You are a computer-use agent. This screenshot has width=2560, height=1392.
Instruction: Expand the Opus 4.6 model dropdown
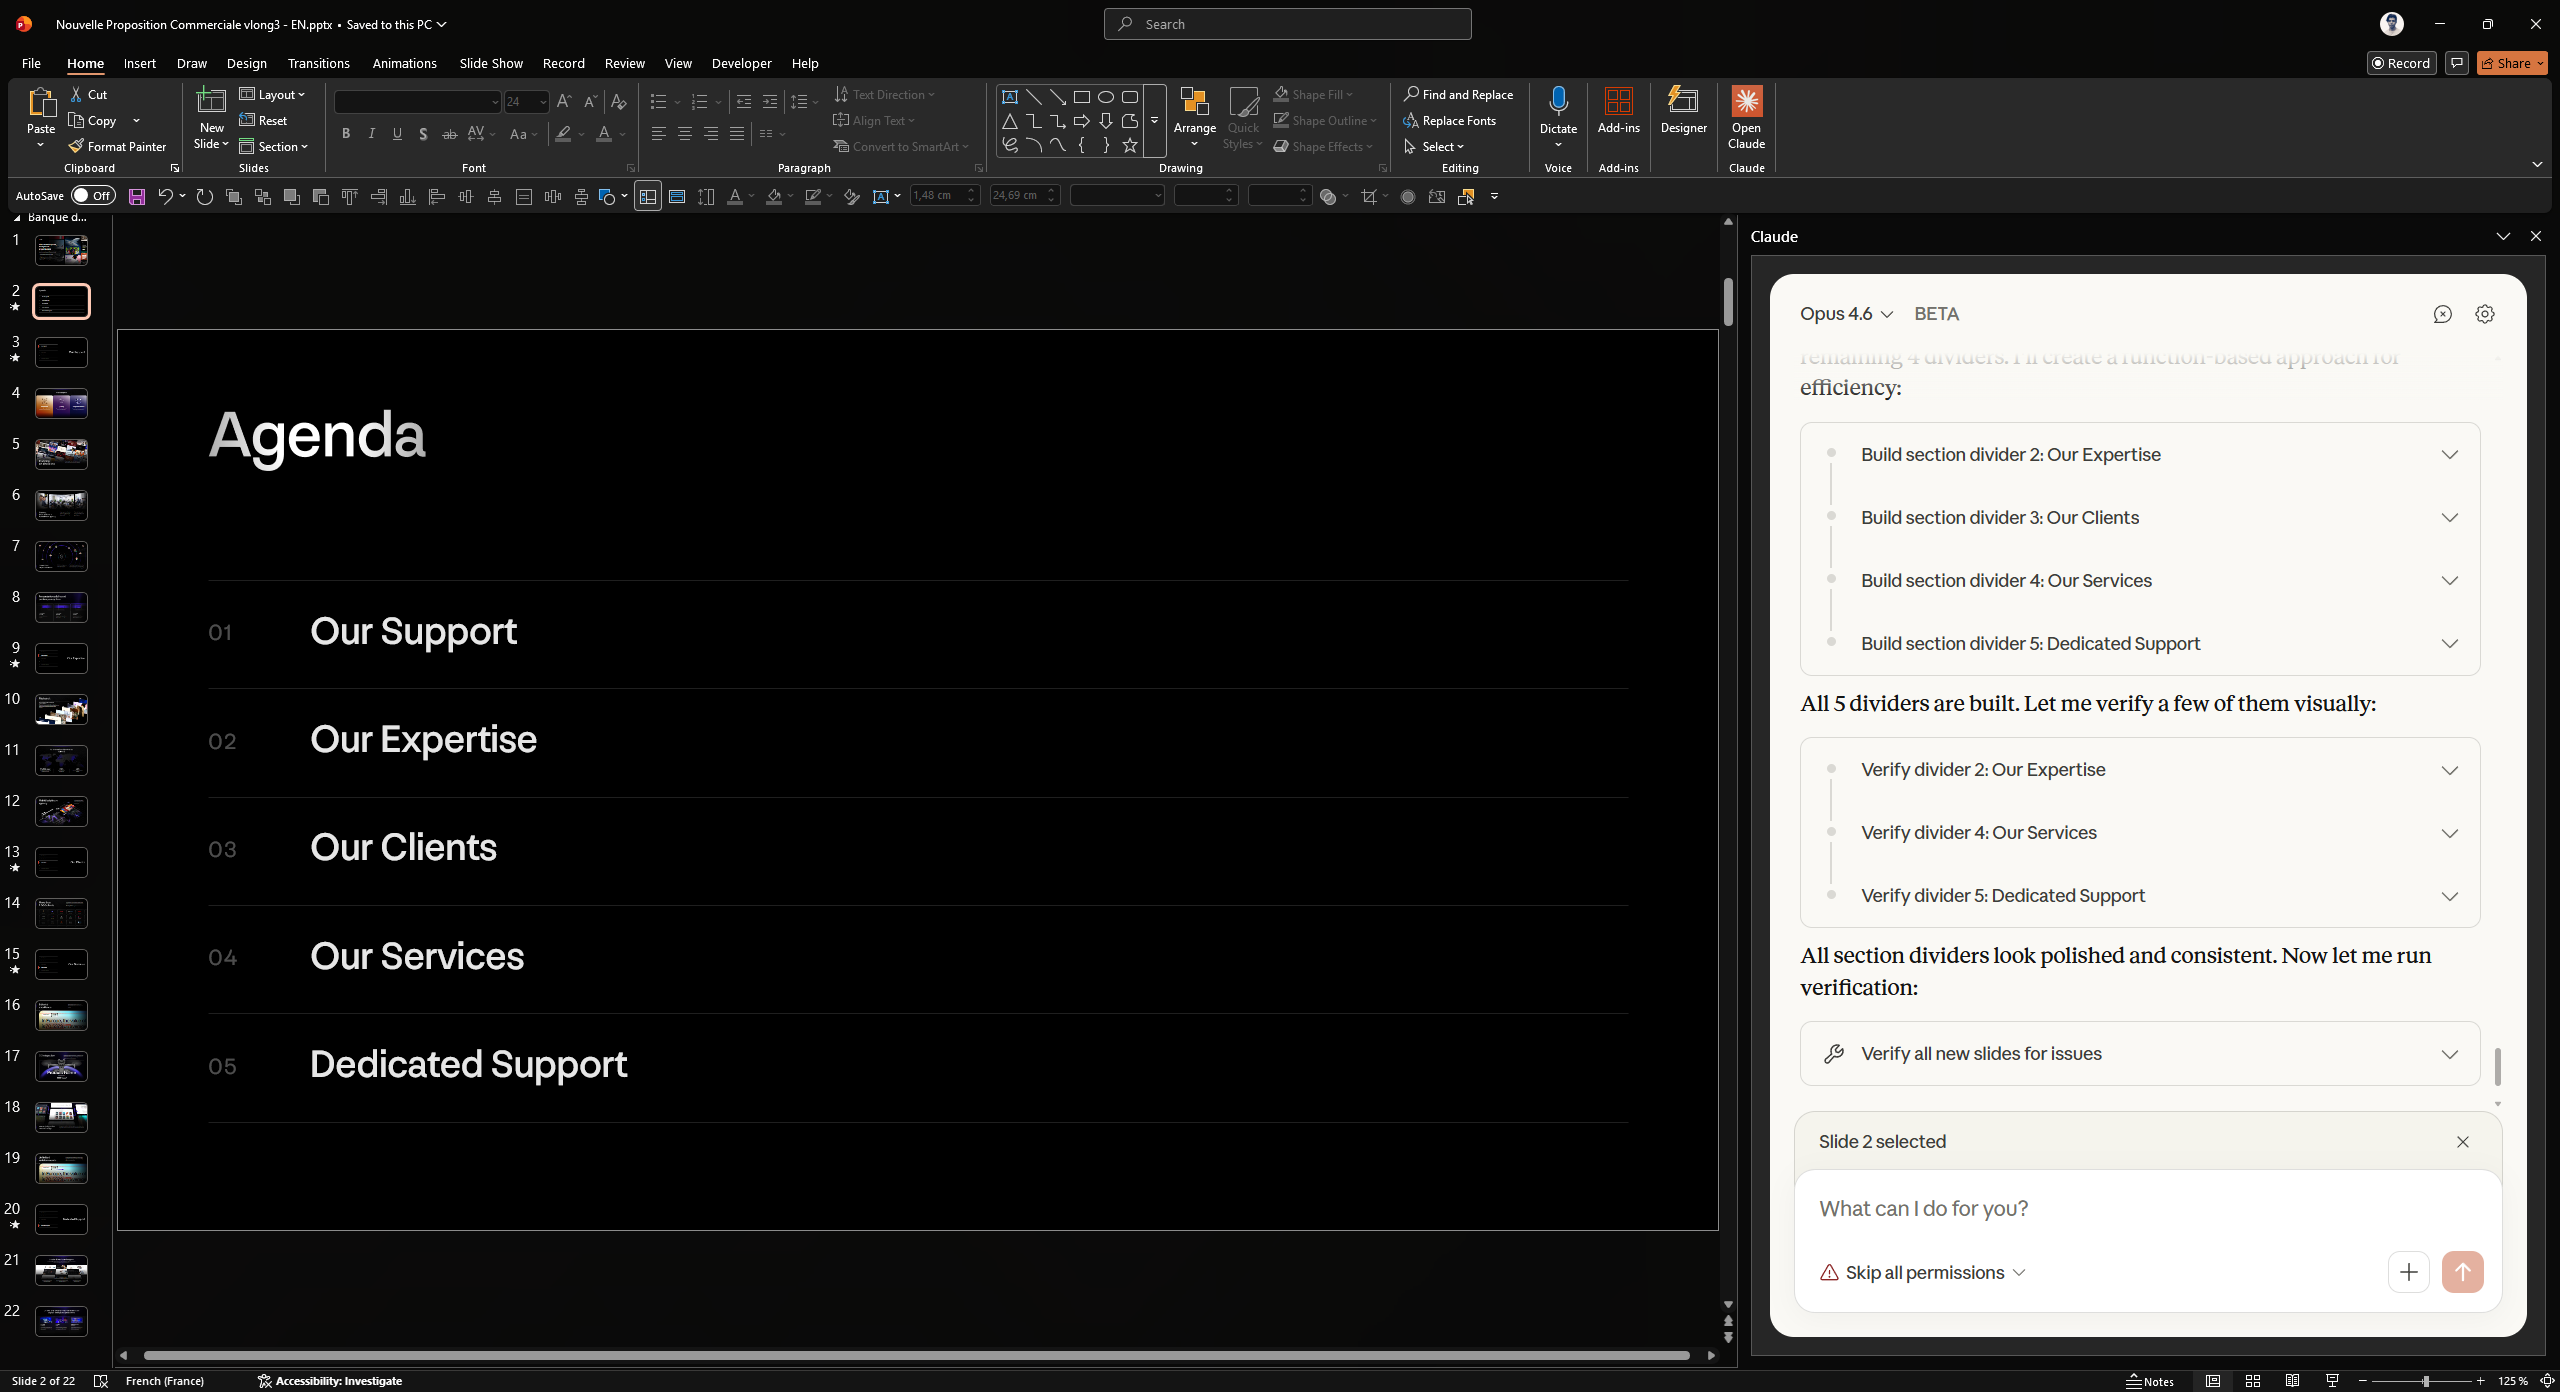click(1846, 314)
